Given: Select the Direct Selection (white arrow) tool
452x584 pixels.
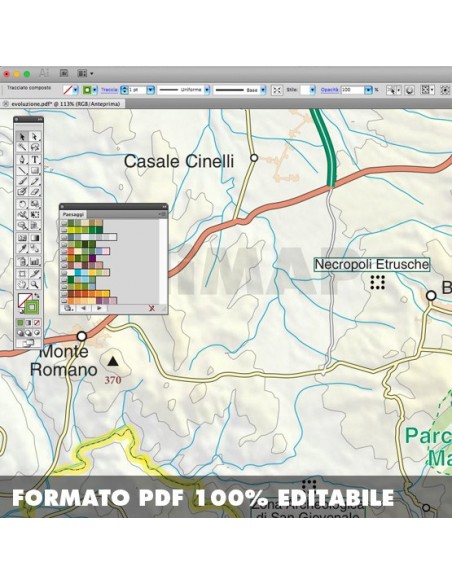Looking at the screenshot, I should pyautogui.click(x=35, y=137).
